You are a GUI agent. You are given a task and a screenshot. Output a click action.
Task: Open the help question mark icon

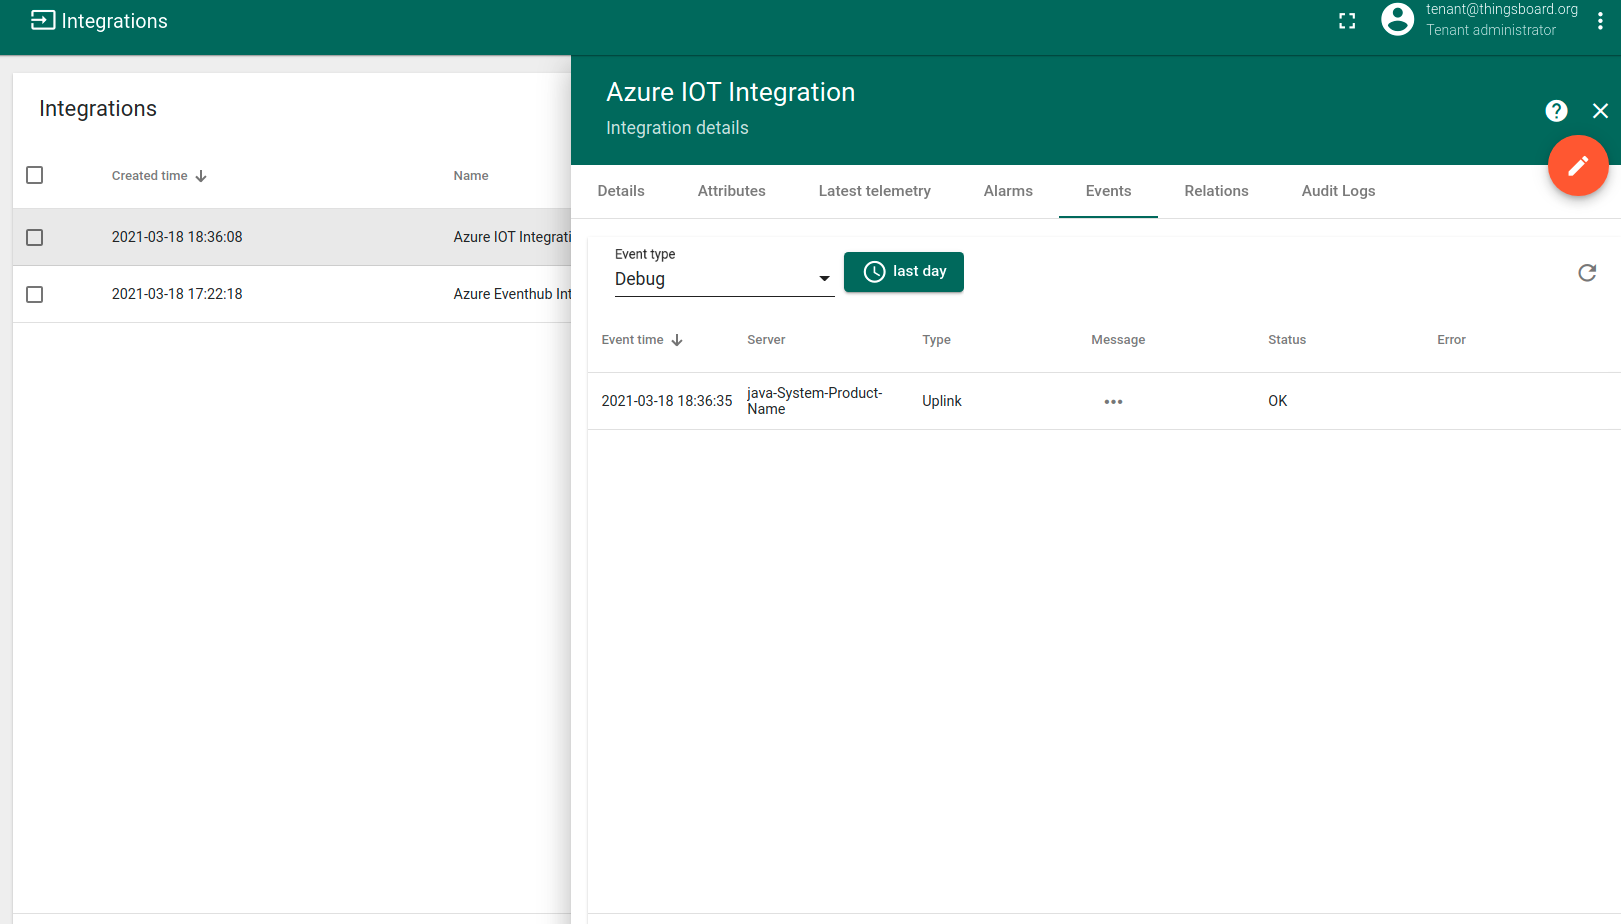pyautogui.click(x=1556, y=111)
